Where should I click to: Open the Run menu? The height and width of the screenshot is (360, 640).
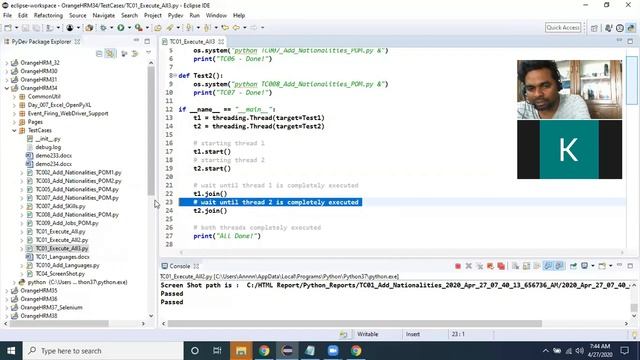tap(195, 16)
